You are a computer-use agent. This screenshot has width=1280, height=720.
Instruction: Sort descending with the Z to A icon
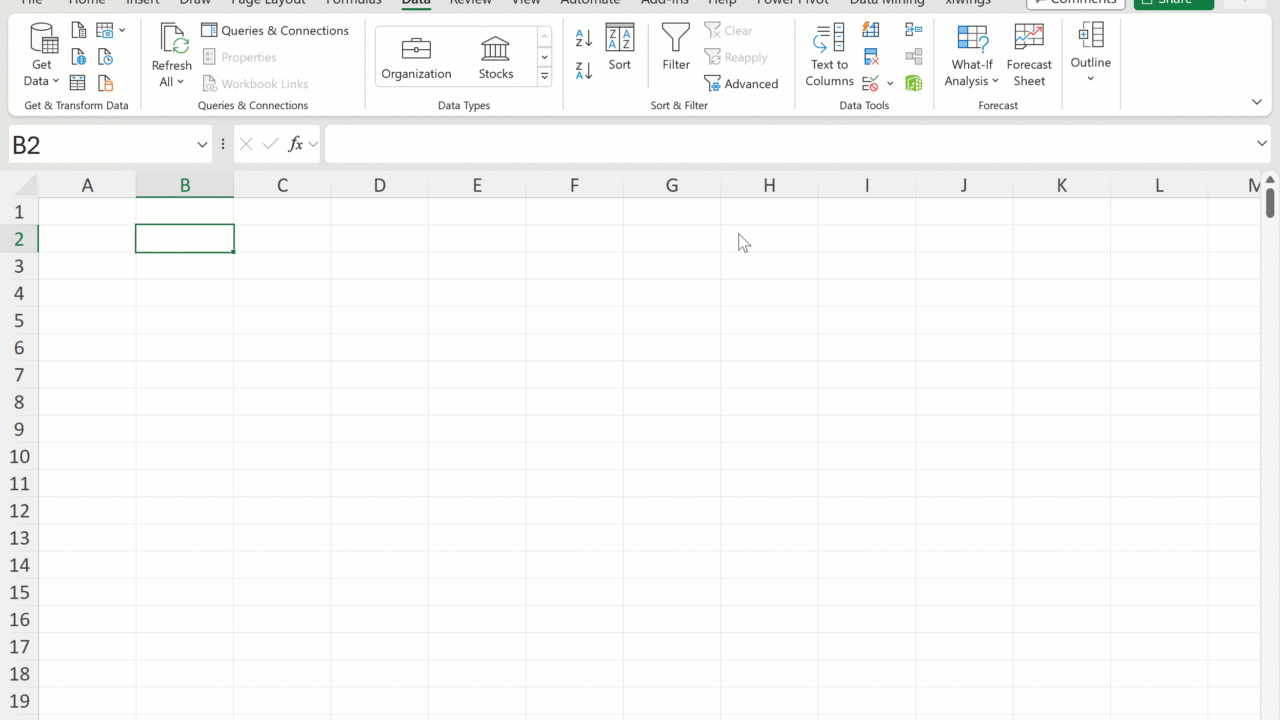(584, 70)
